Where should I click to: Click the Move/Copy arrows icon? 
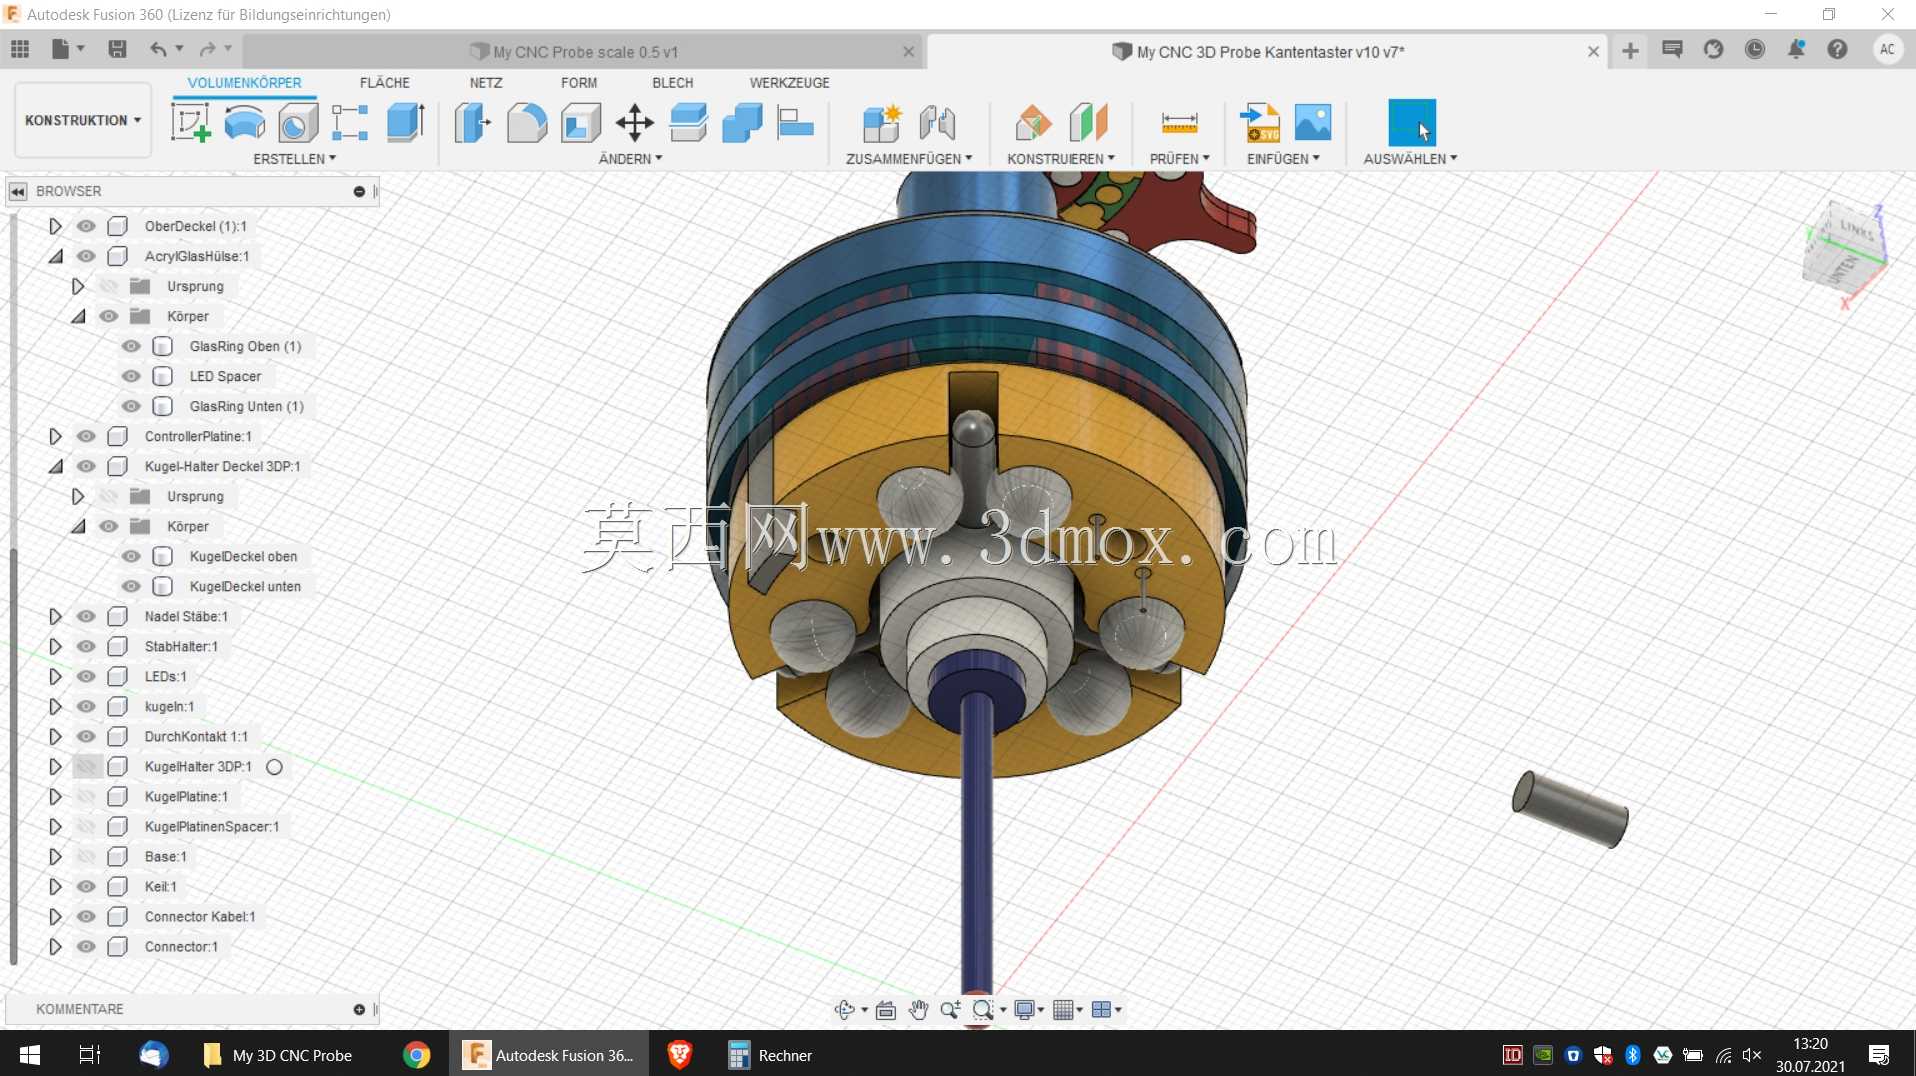[635, 123]
